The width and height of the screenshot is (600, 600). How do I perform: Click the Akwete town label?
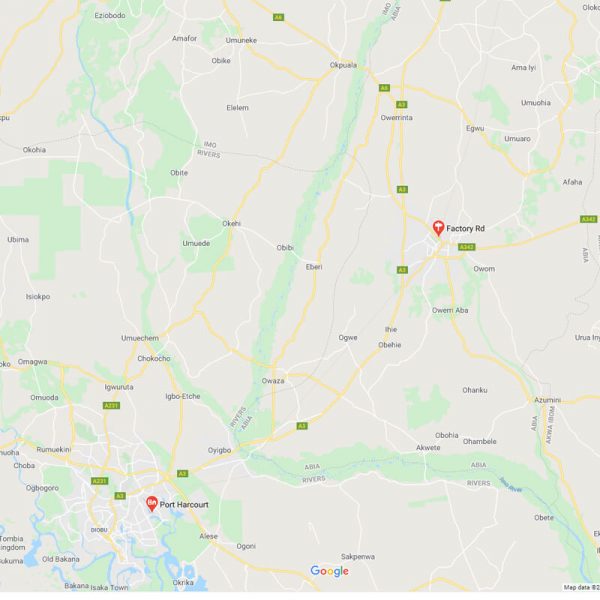(428, 447)
